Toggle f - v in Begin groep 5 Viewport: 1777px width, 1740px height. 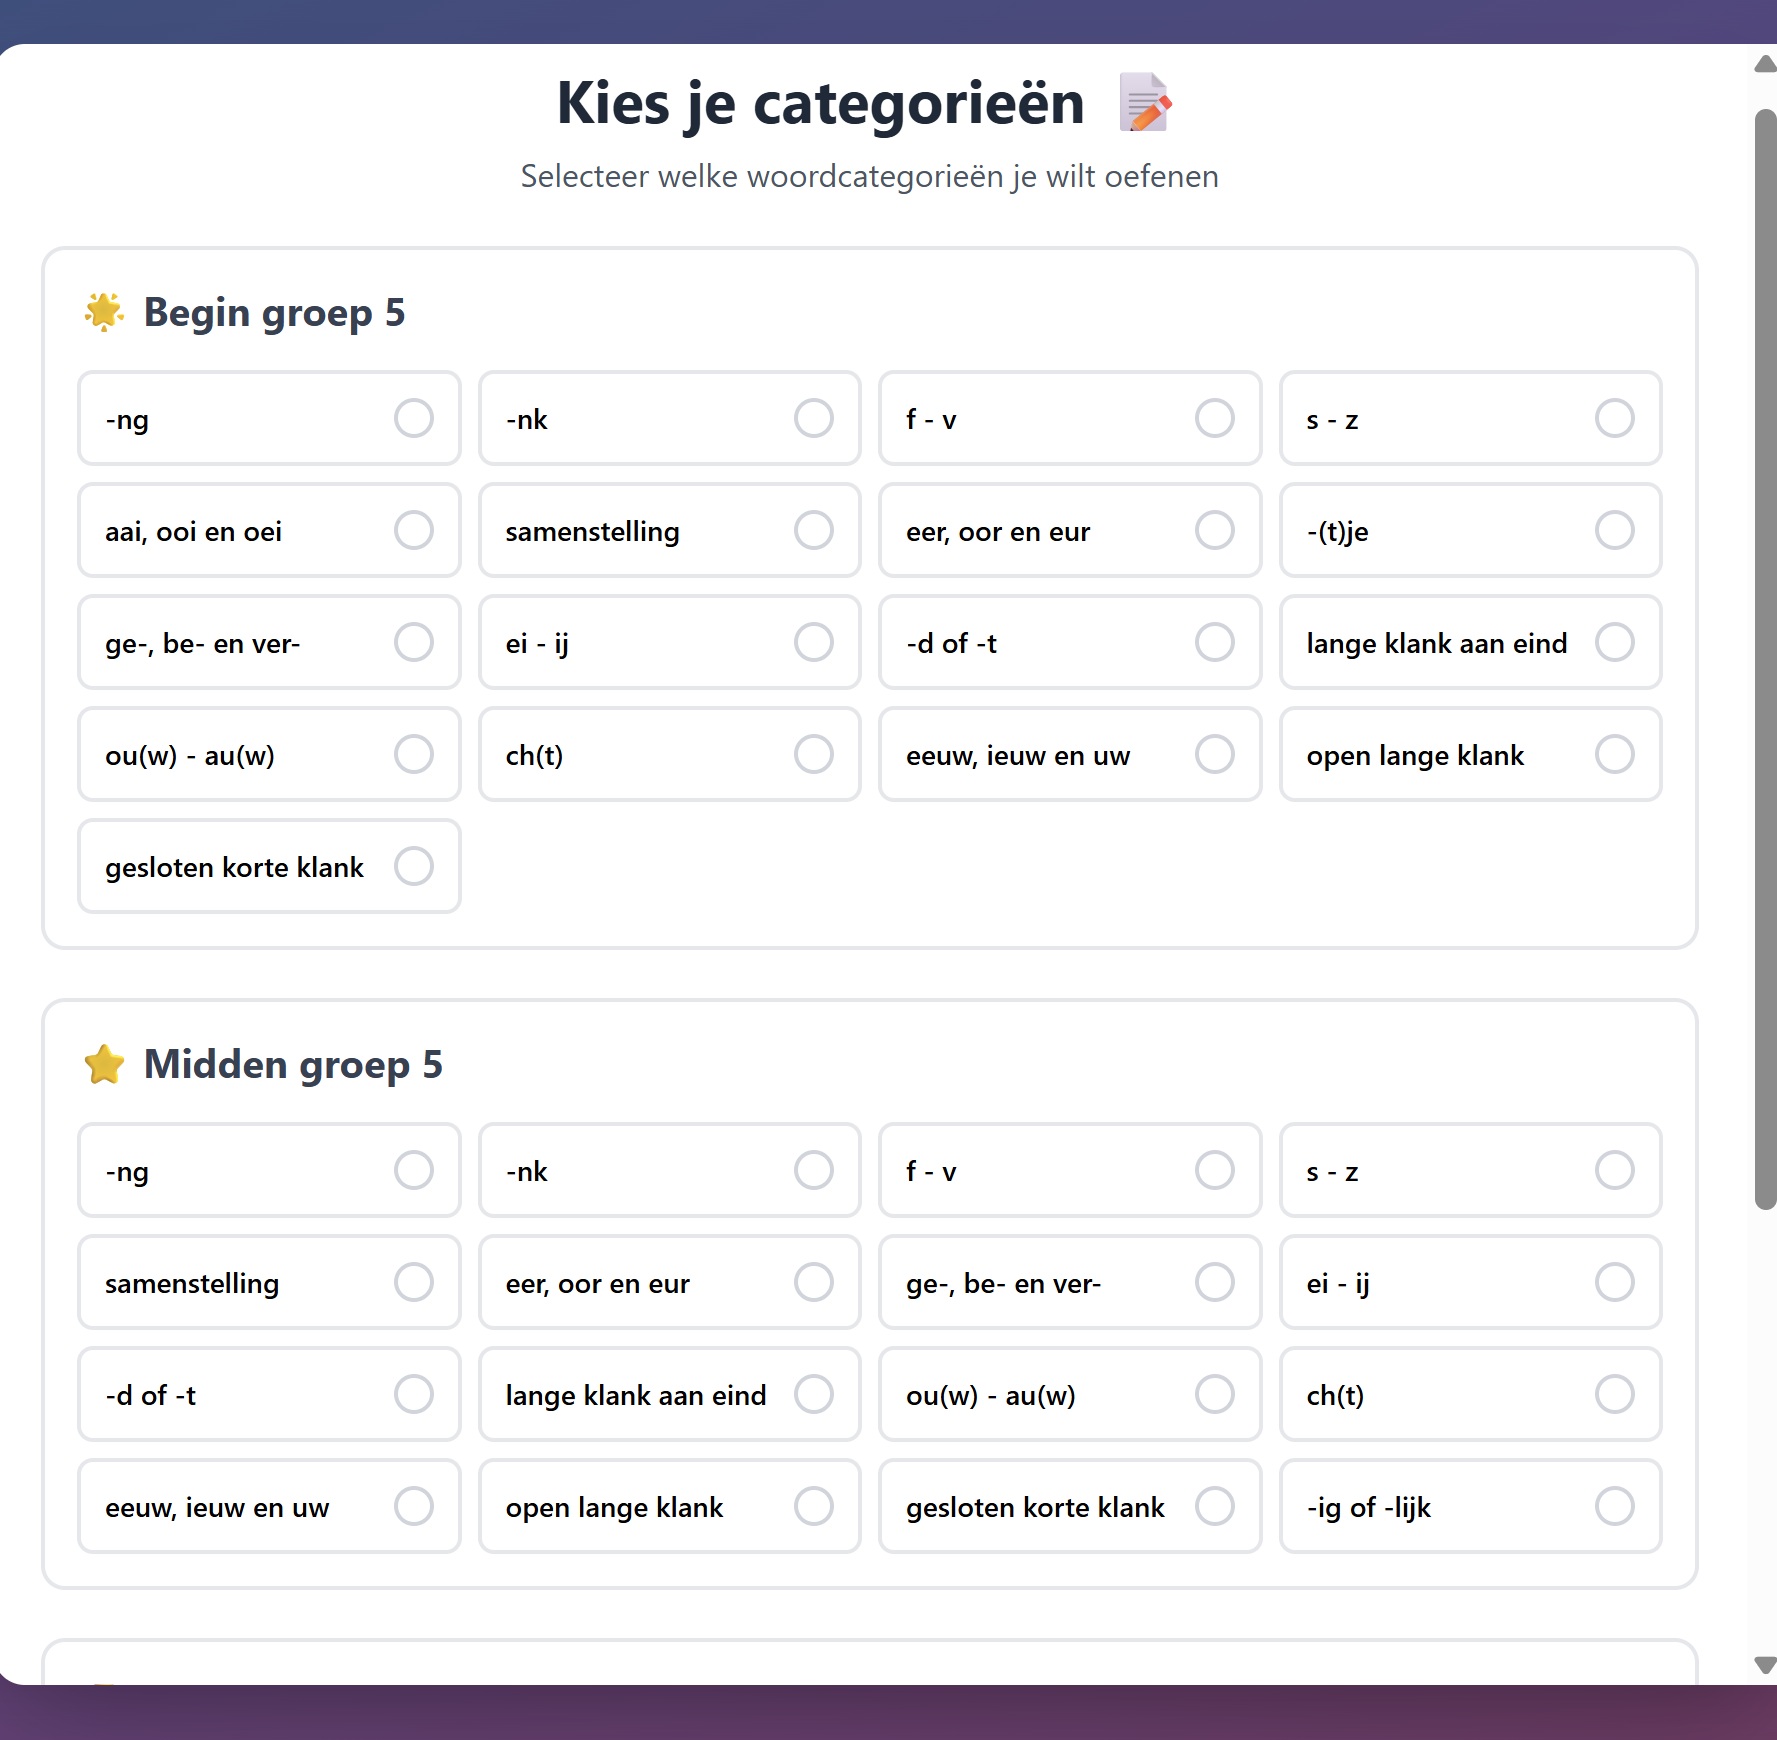click(1070, 418)
